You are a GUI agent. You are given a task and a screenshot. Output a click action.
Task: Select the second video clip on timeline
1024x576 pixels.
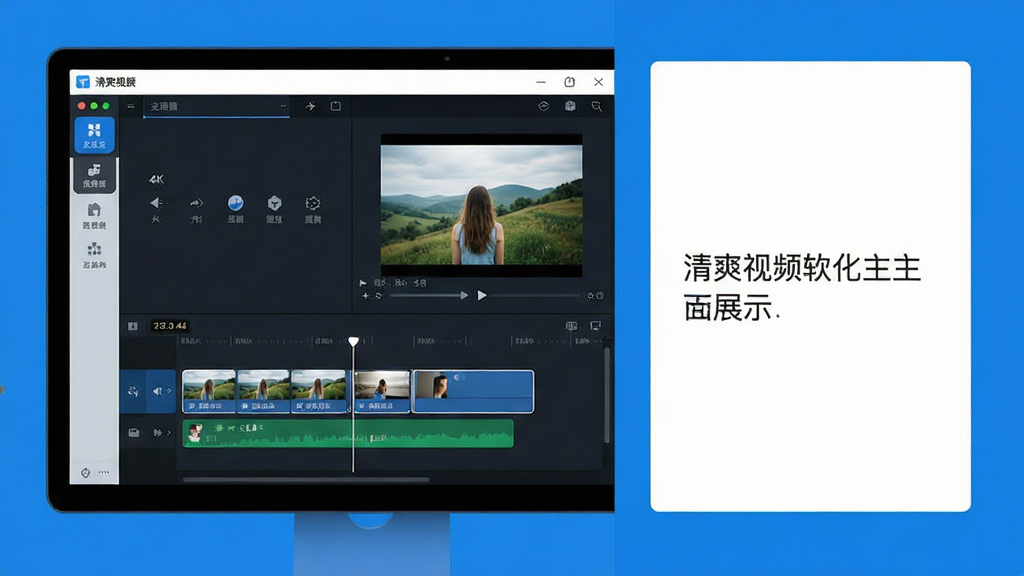tap(263, 391)
